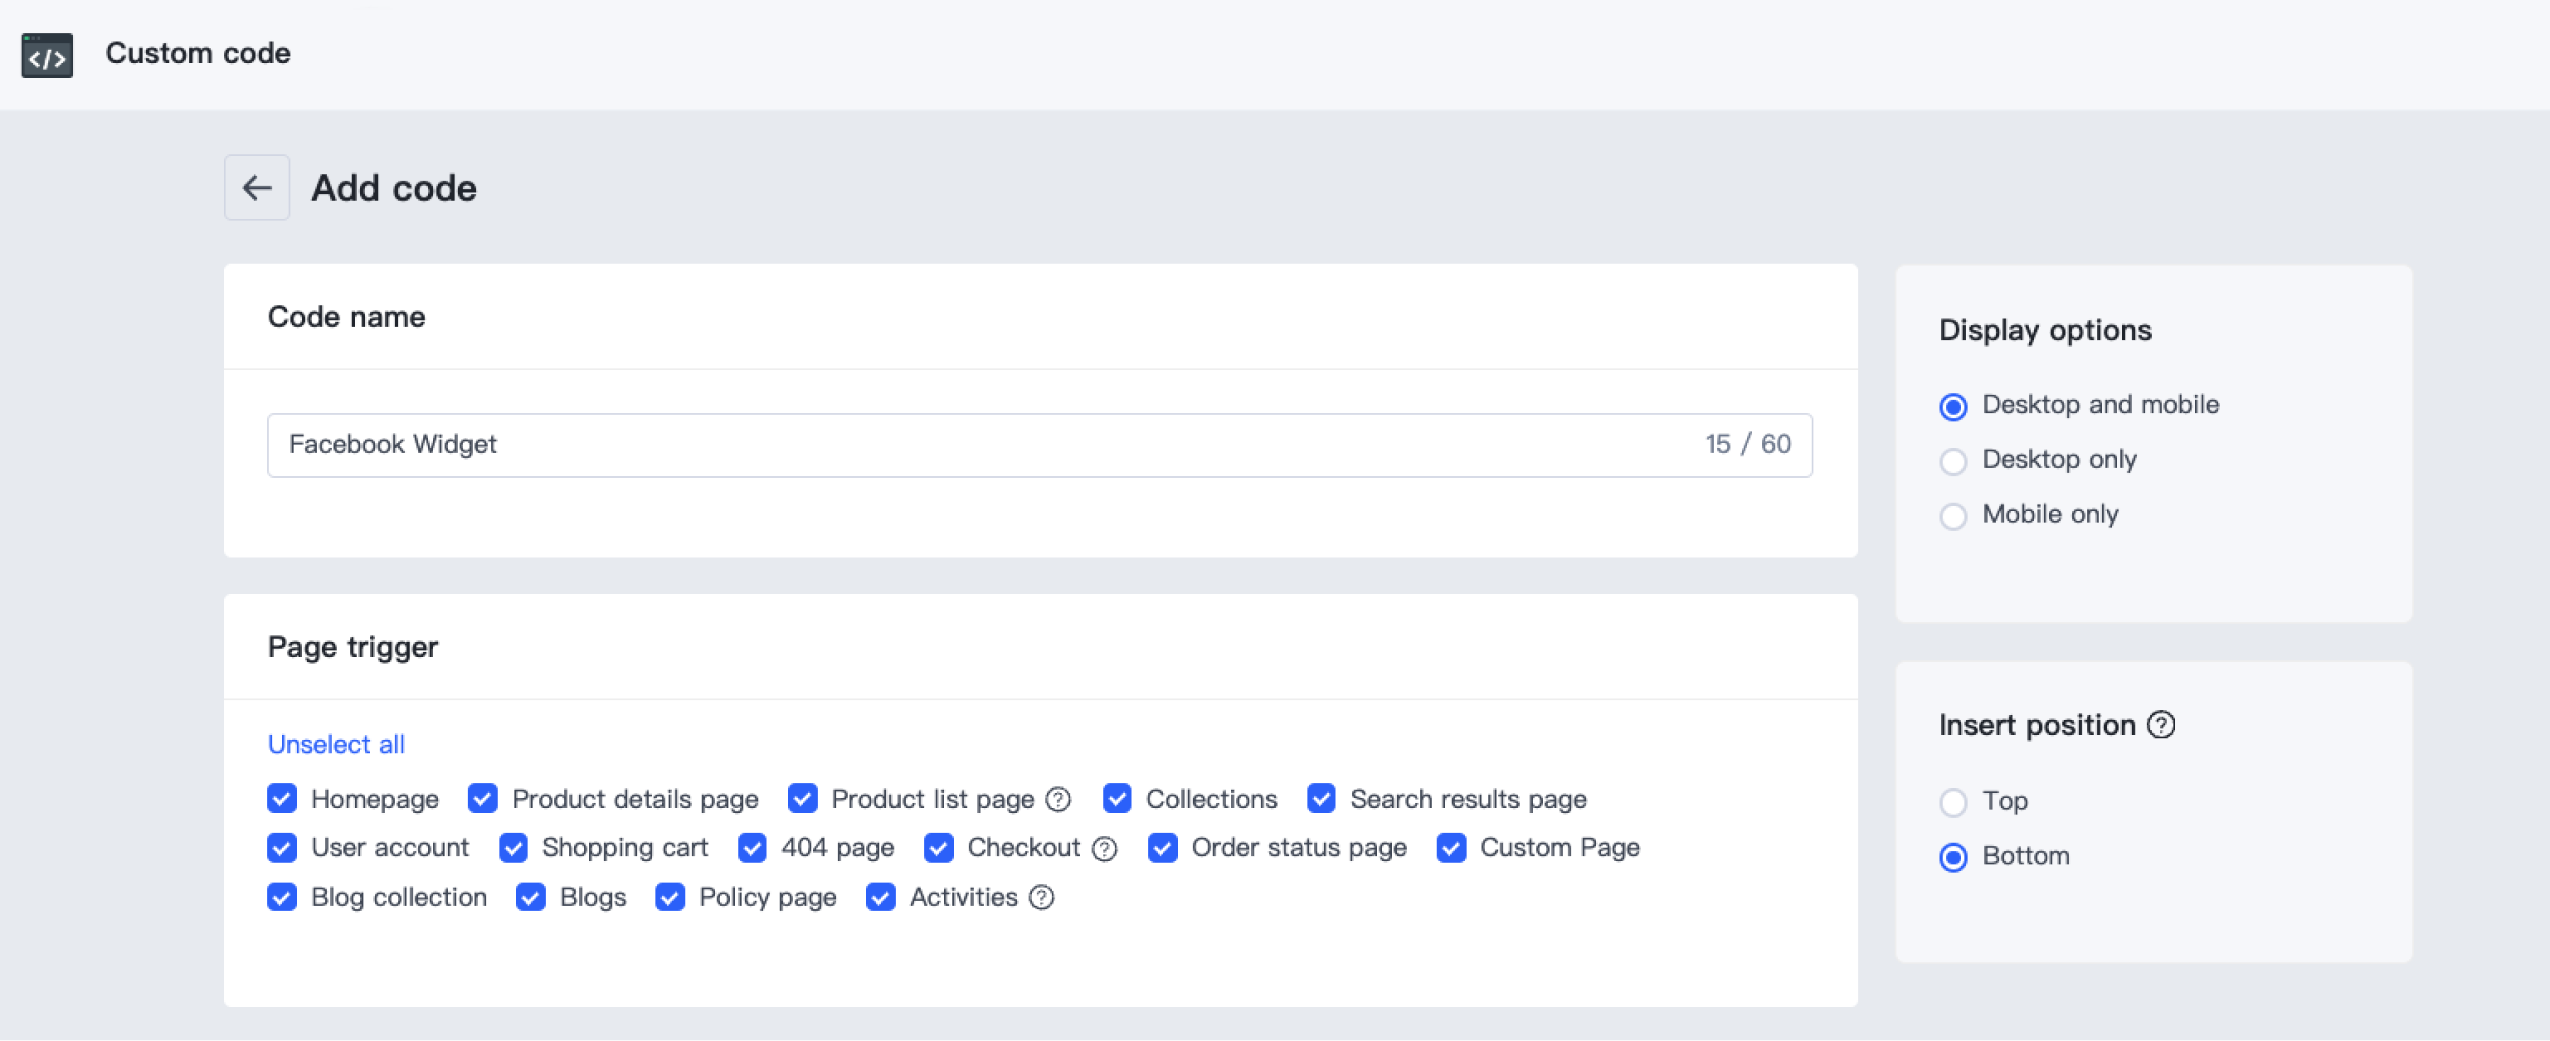Uncheck the Homepage checkbox
Image resolution: width=2550 pixels, height=1041 pixels.
coord(282,799)
